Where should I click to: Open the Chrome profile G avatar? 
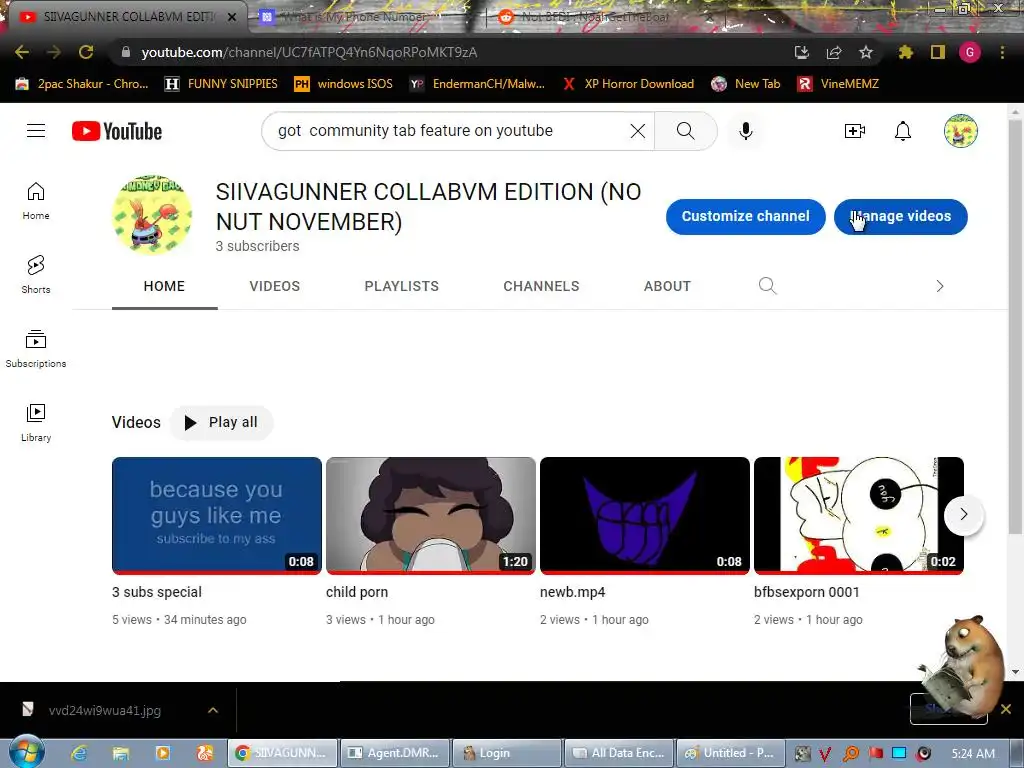[x=970, y=52]
